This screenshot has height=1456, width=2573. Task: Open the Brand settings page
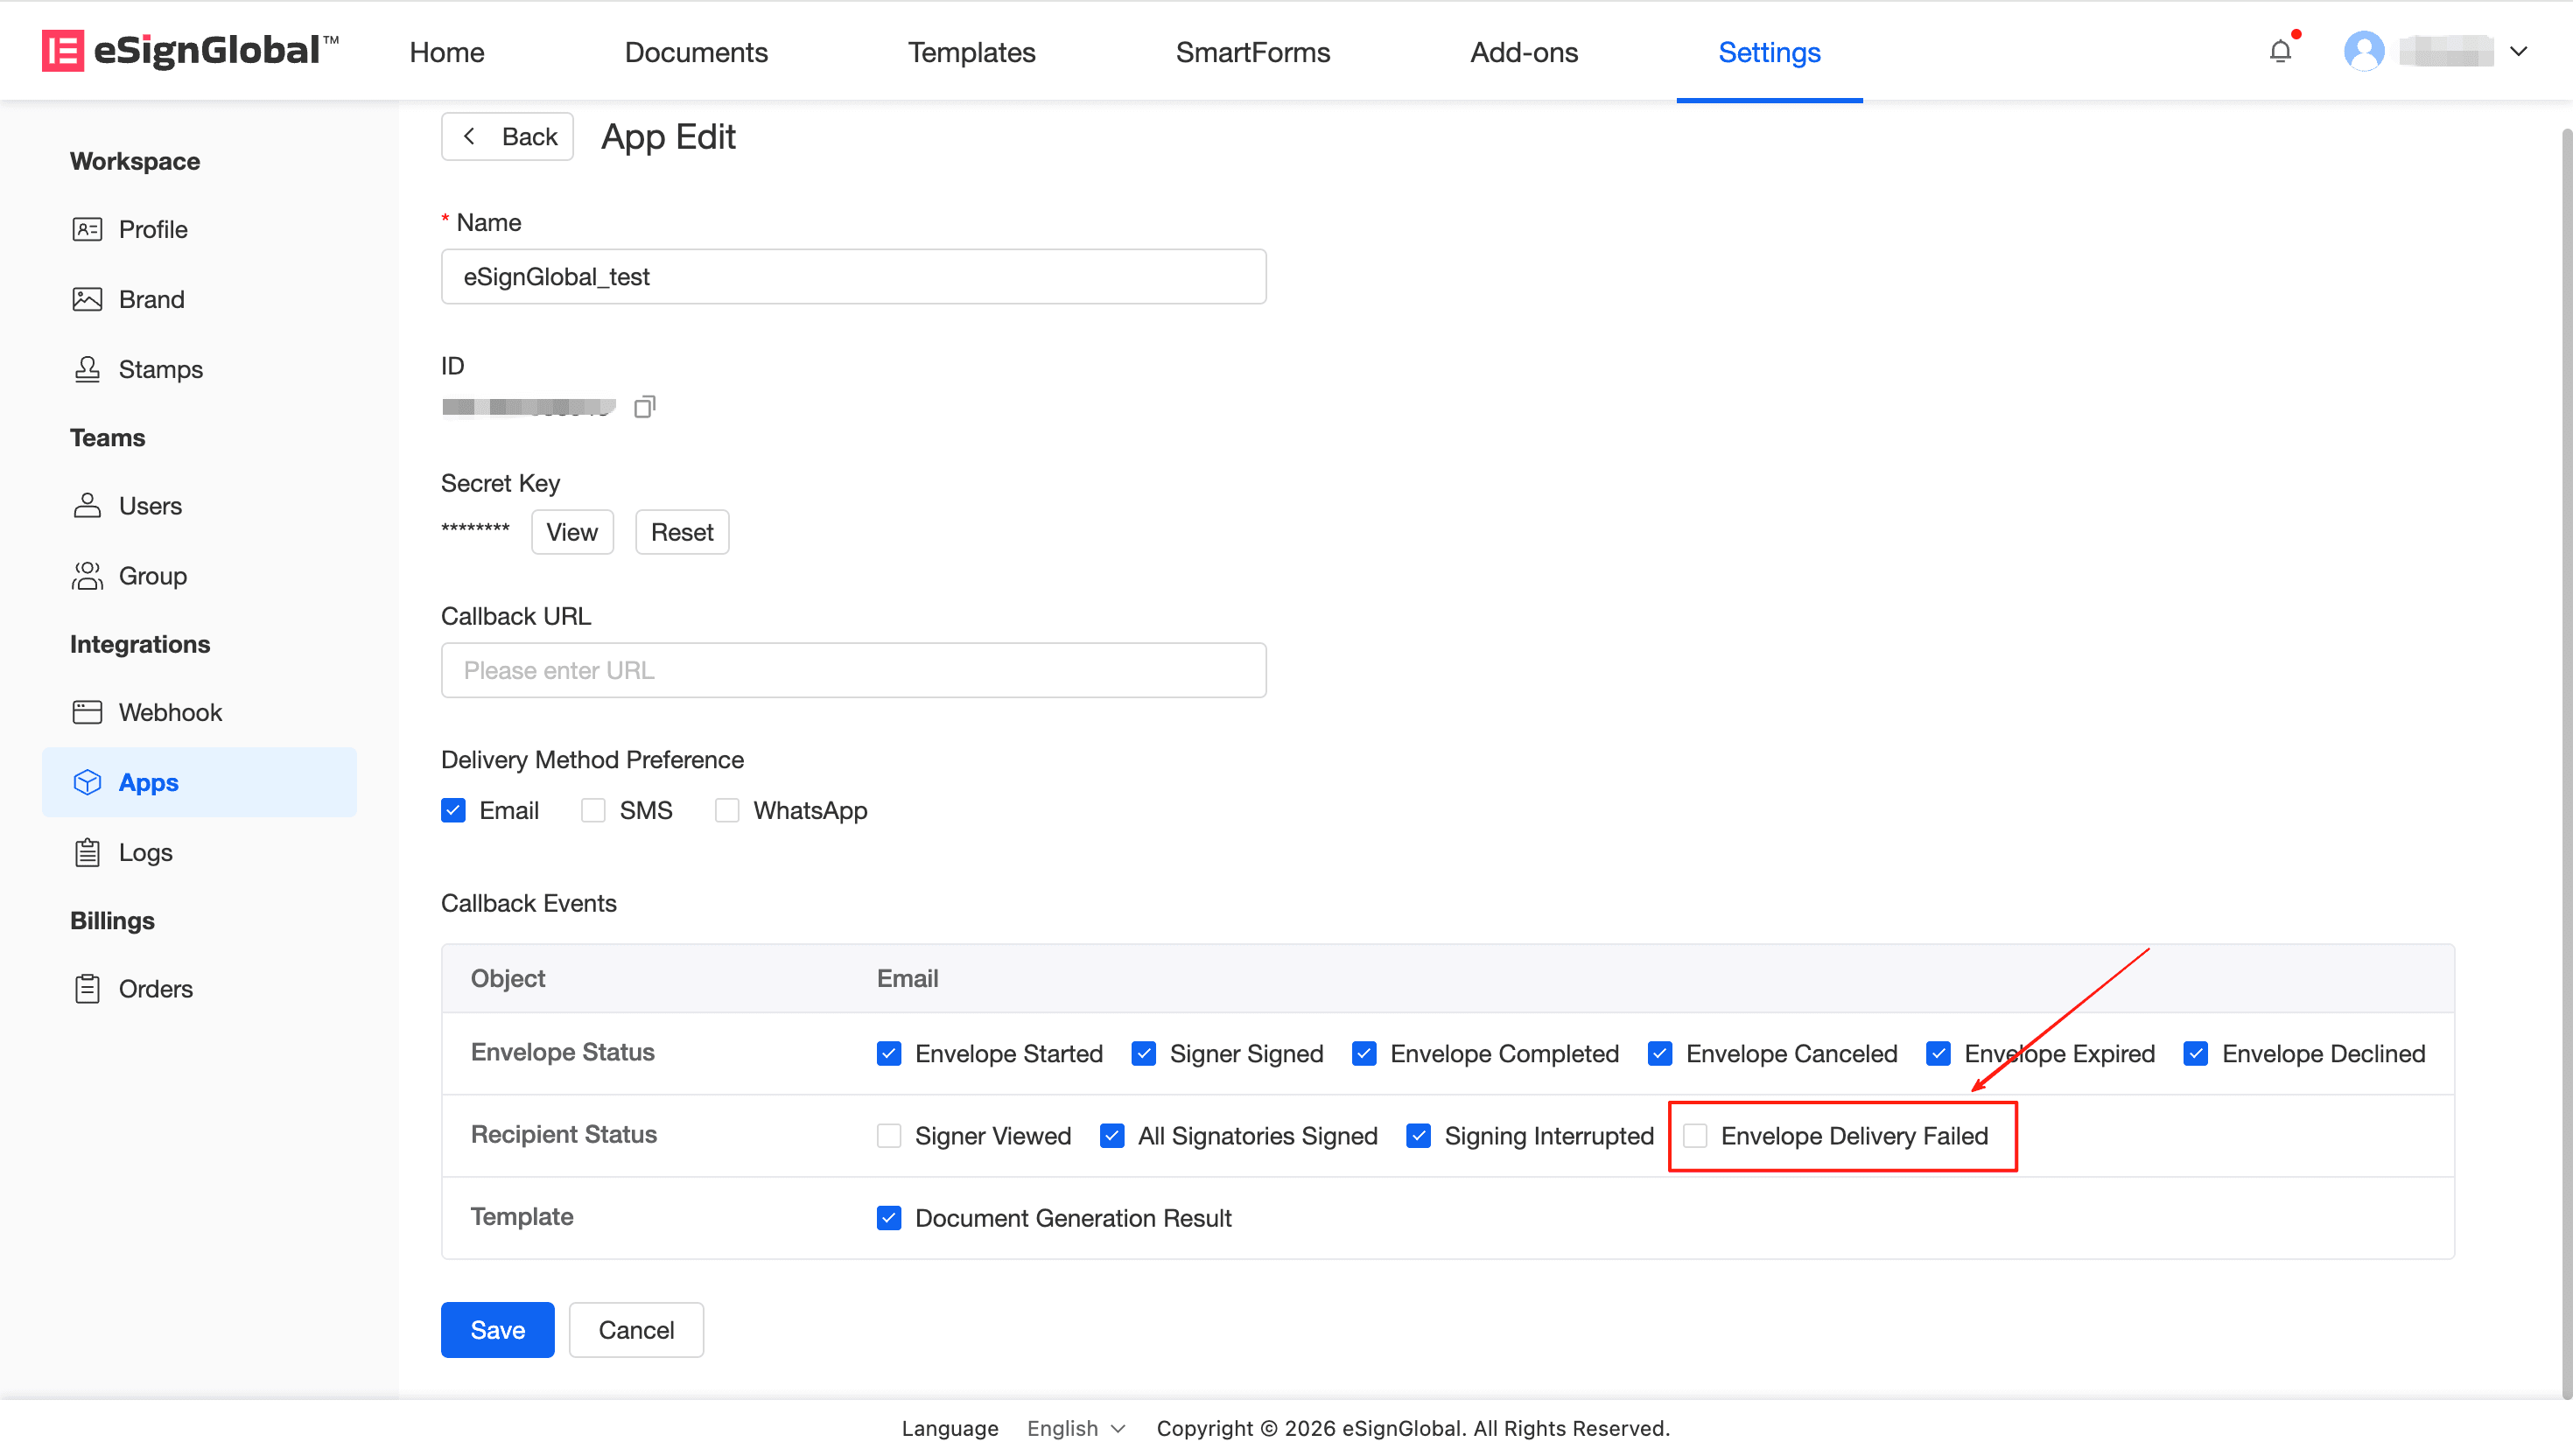coord(151,299)
